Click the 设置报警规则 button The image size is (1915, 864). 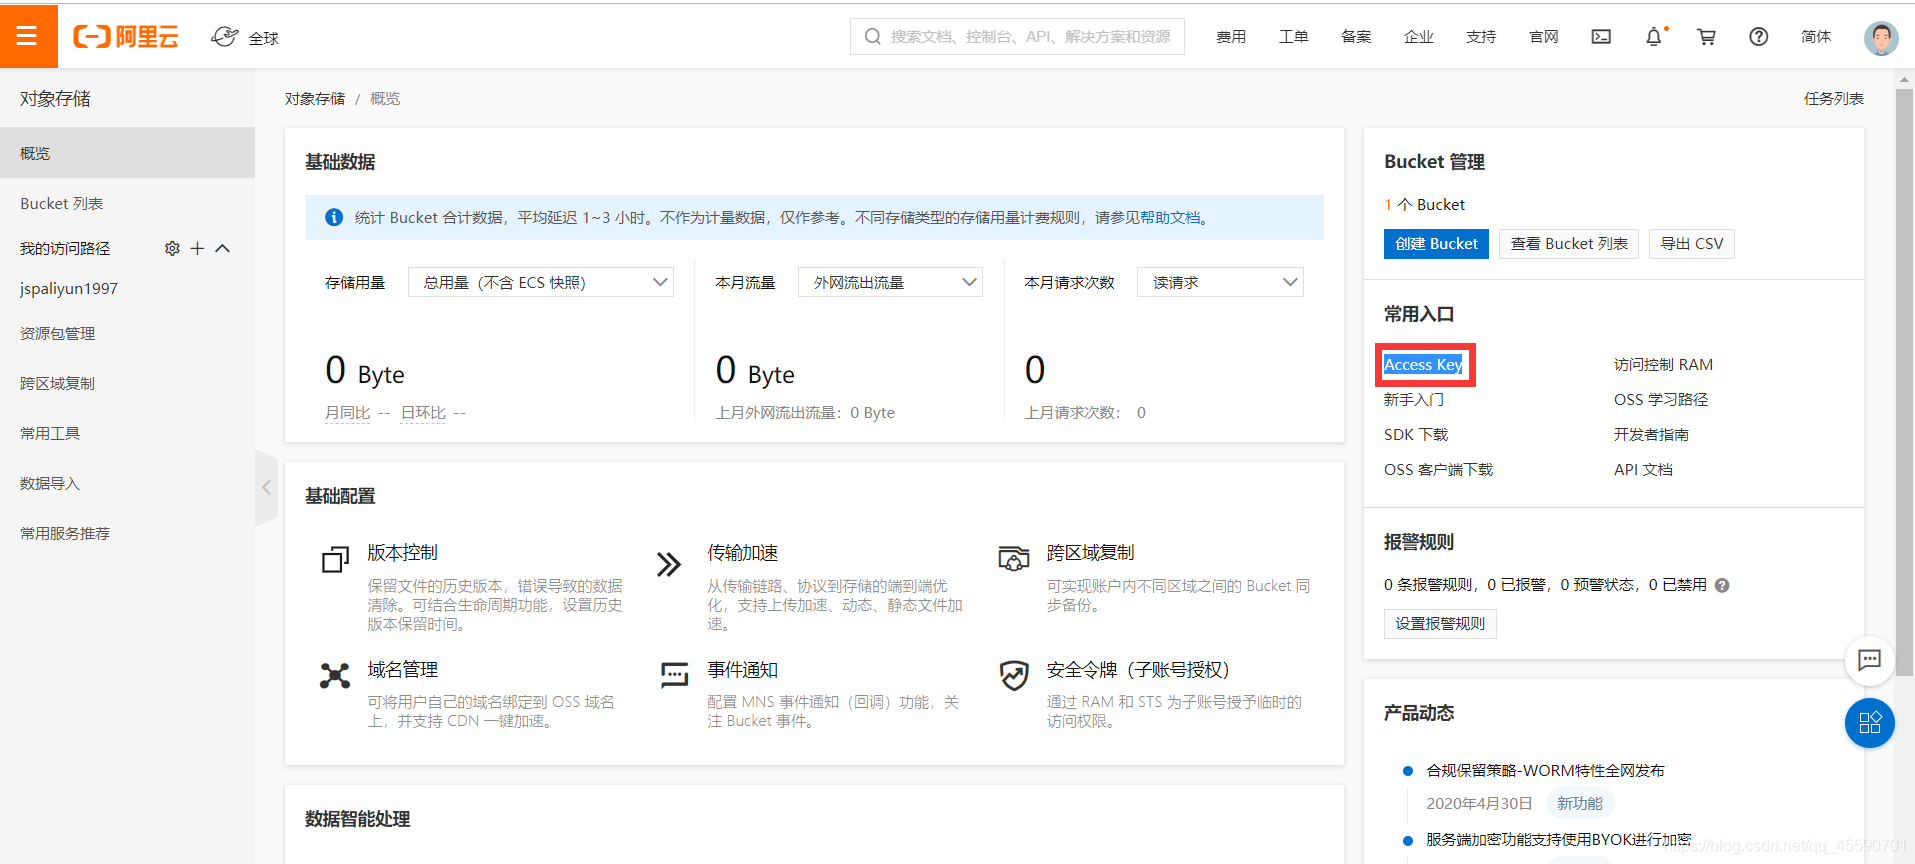point(1440,624)
